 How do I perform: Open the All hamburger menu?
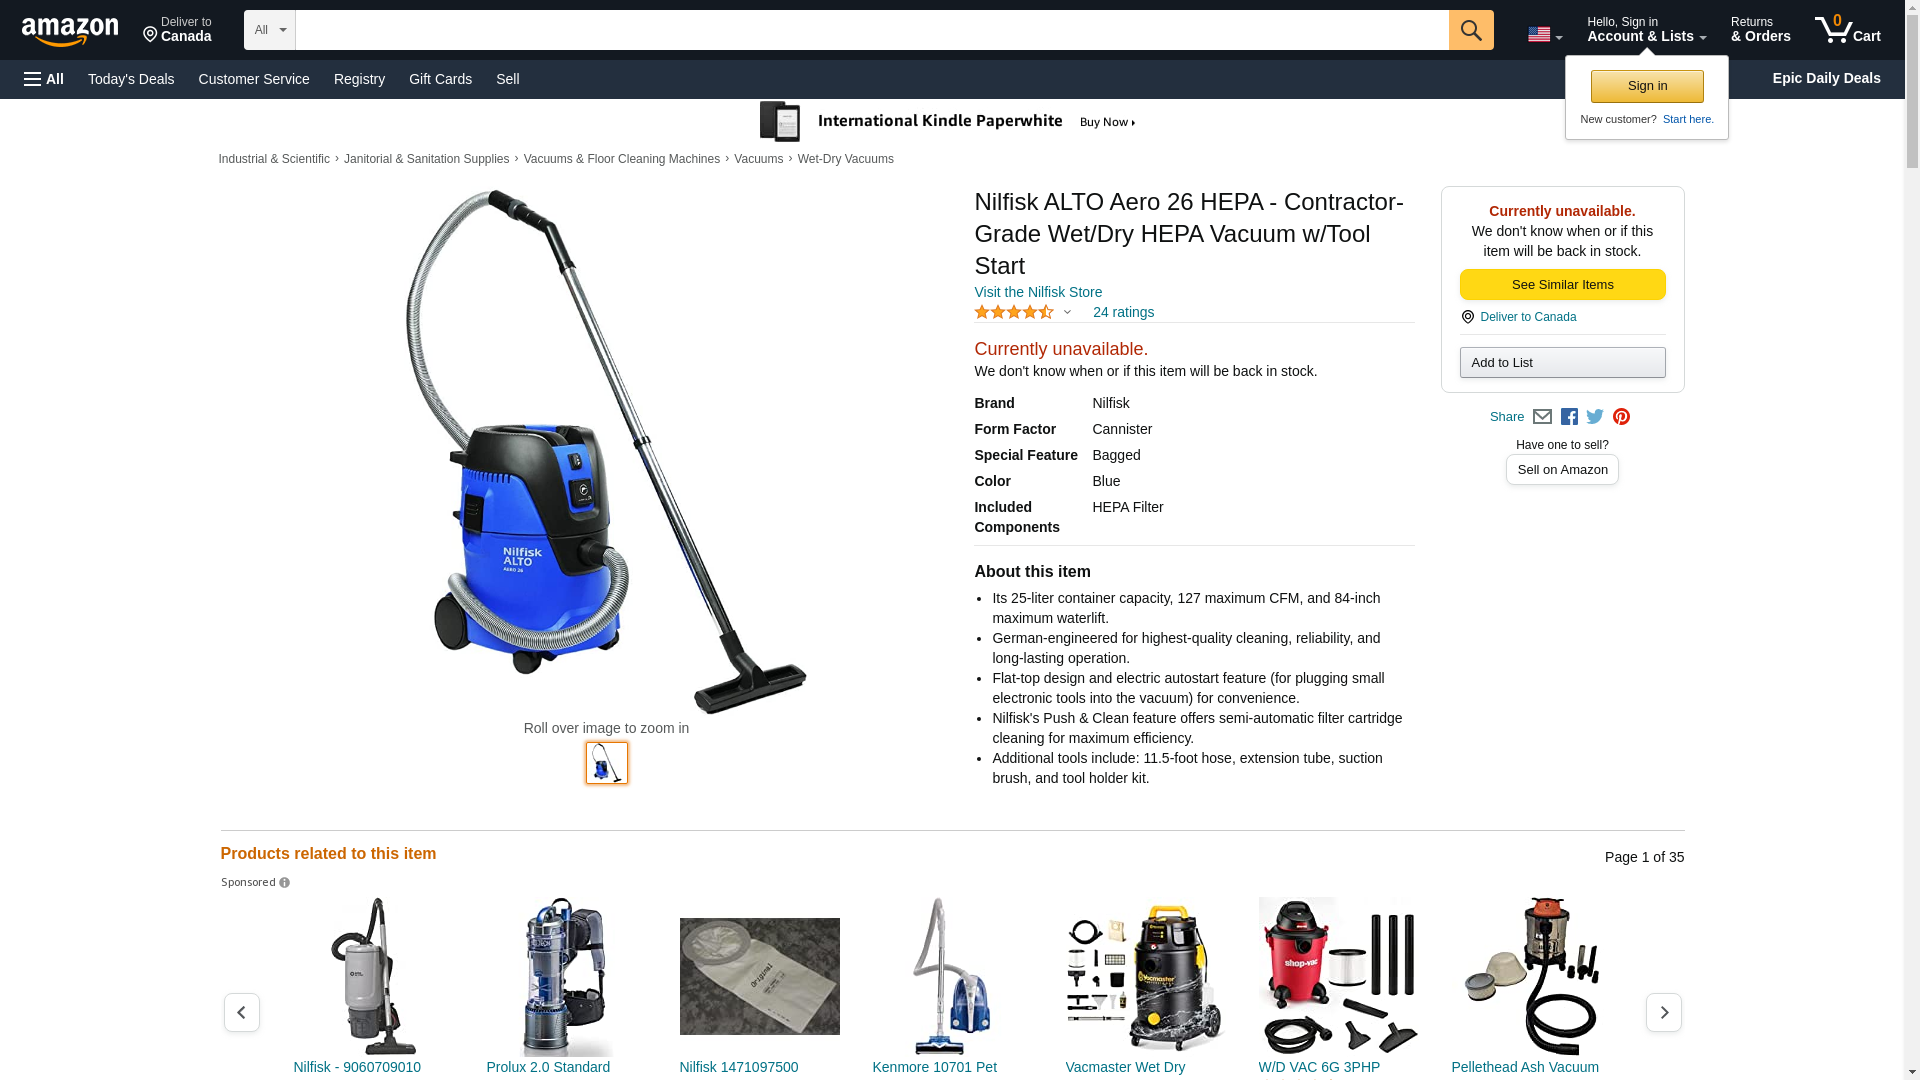click(44, 79)
